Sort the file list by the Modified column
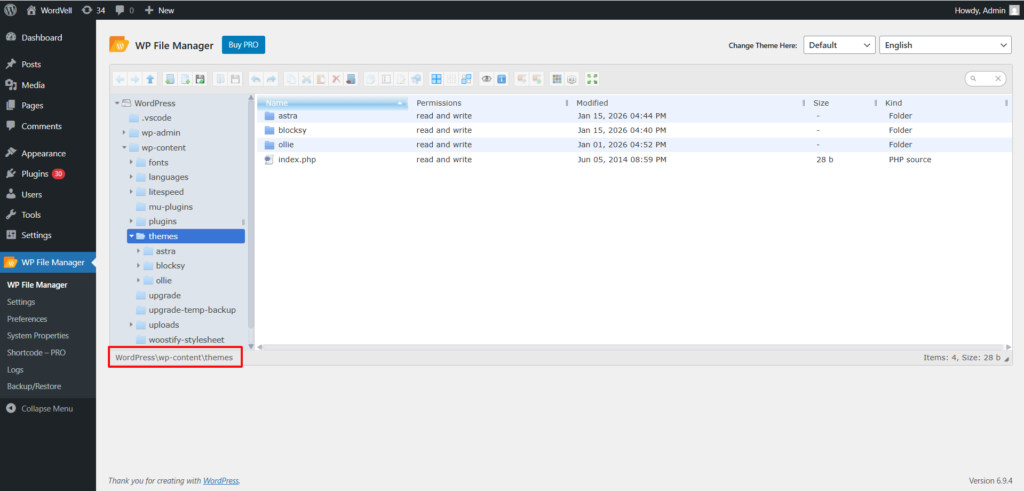Viewport: 1024px width, 491px height. click(592, 103)
